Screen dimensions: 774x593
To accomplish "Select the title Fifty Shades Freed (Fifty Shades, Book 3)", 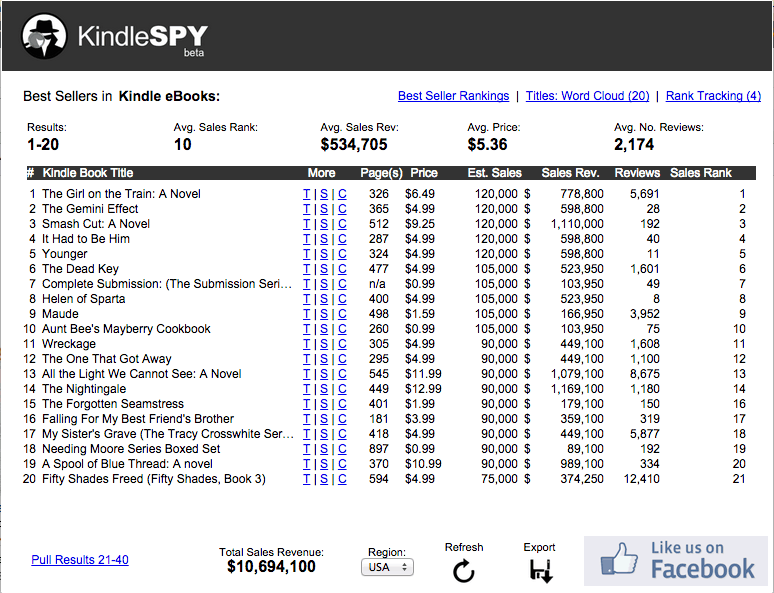I will tap(154, 479).
